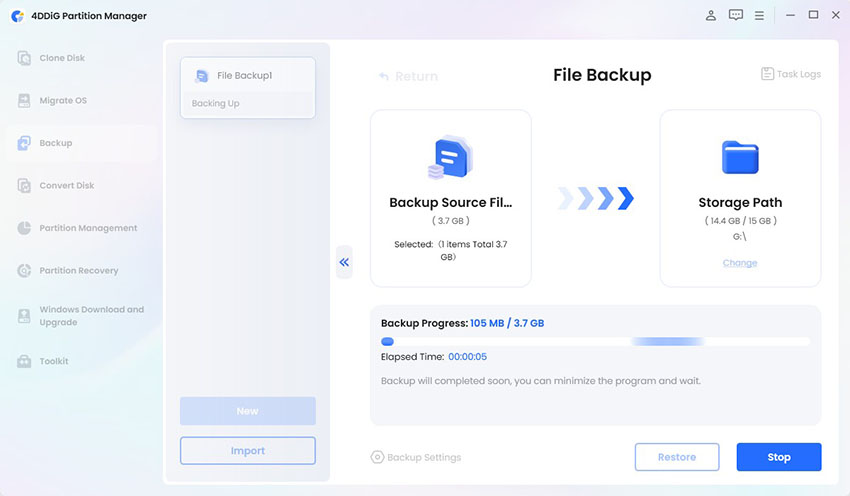Click the Restore button
Viewport: 850px width, 496px height.
click(x=677, y=457)
